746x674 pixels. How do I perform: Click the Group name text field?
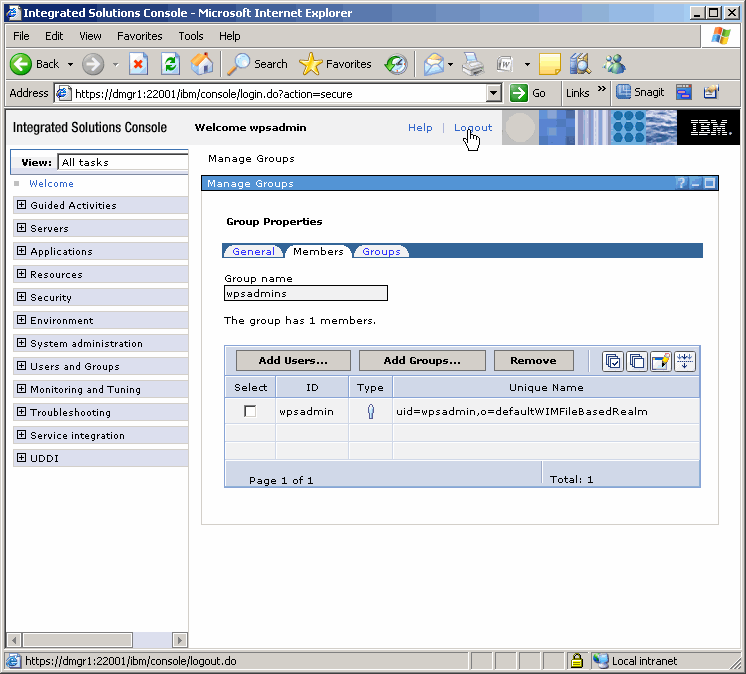pyautogui.click(x=305, y=294)
